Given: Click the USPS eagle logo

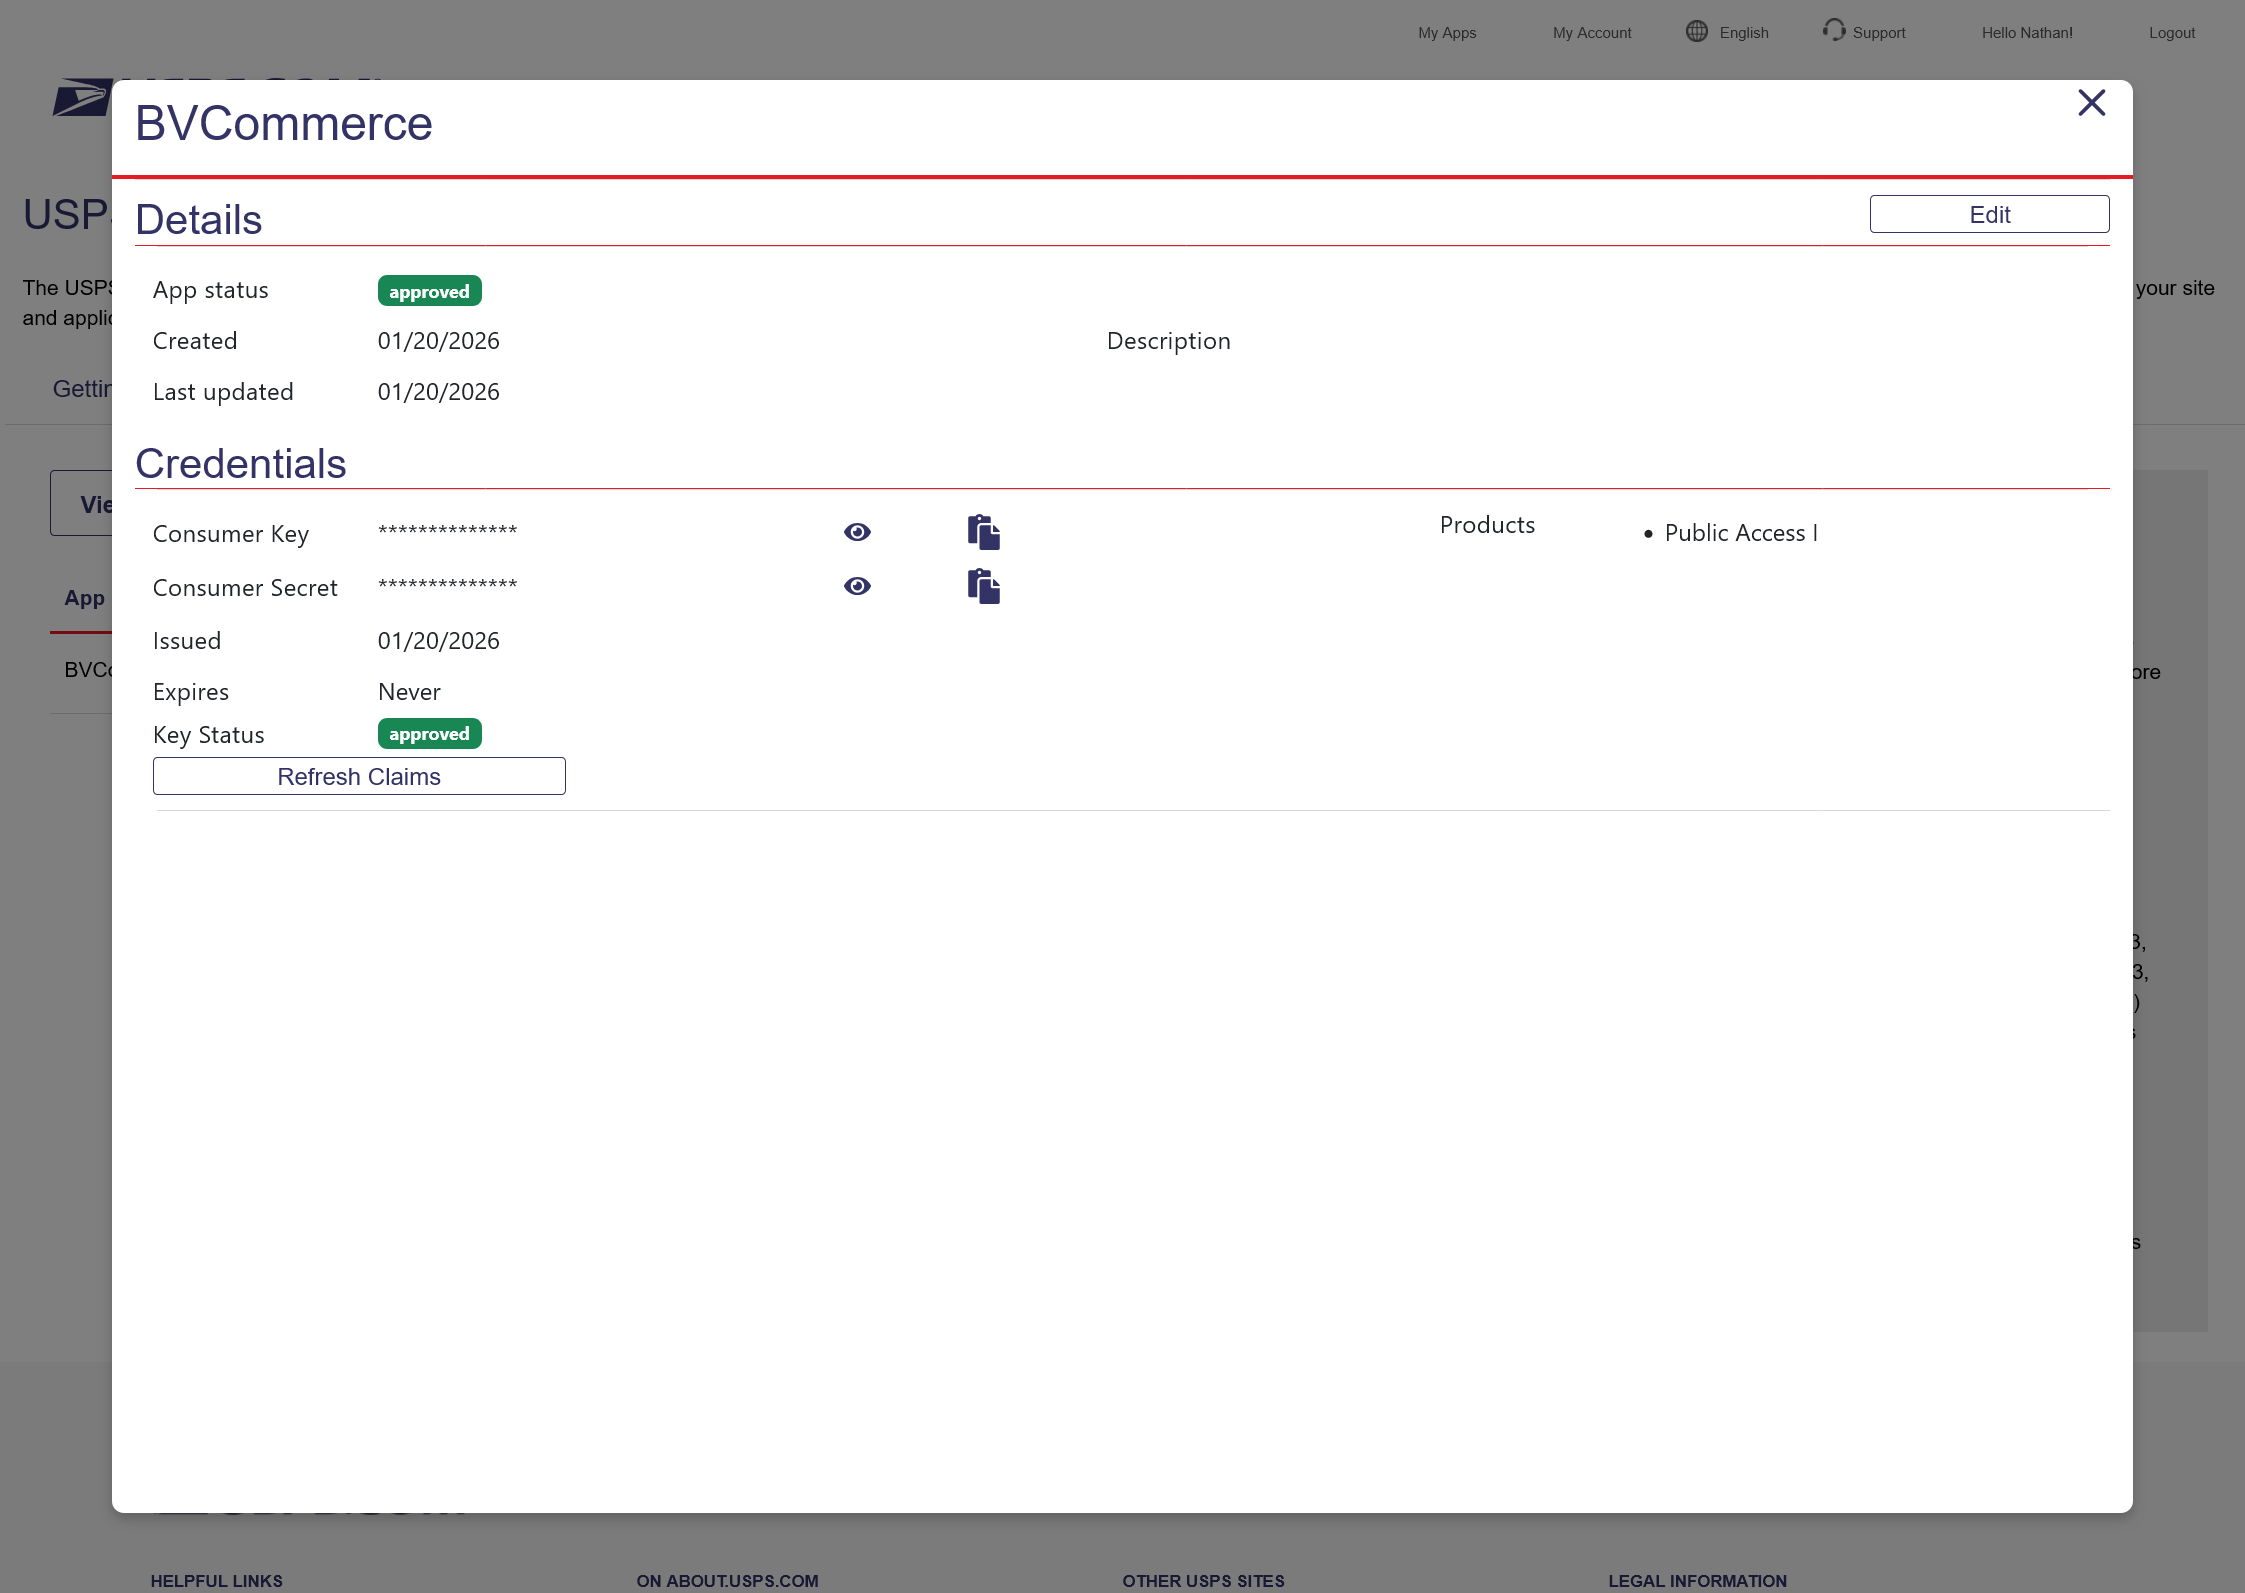Looking at the screenshot, I should (80, 98).
